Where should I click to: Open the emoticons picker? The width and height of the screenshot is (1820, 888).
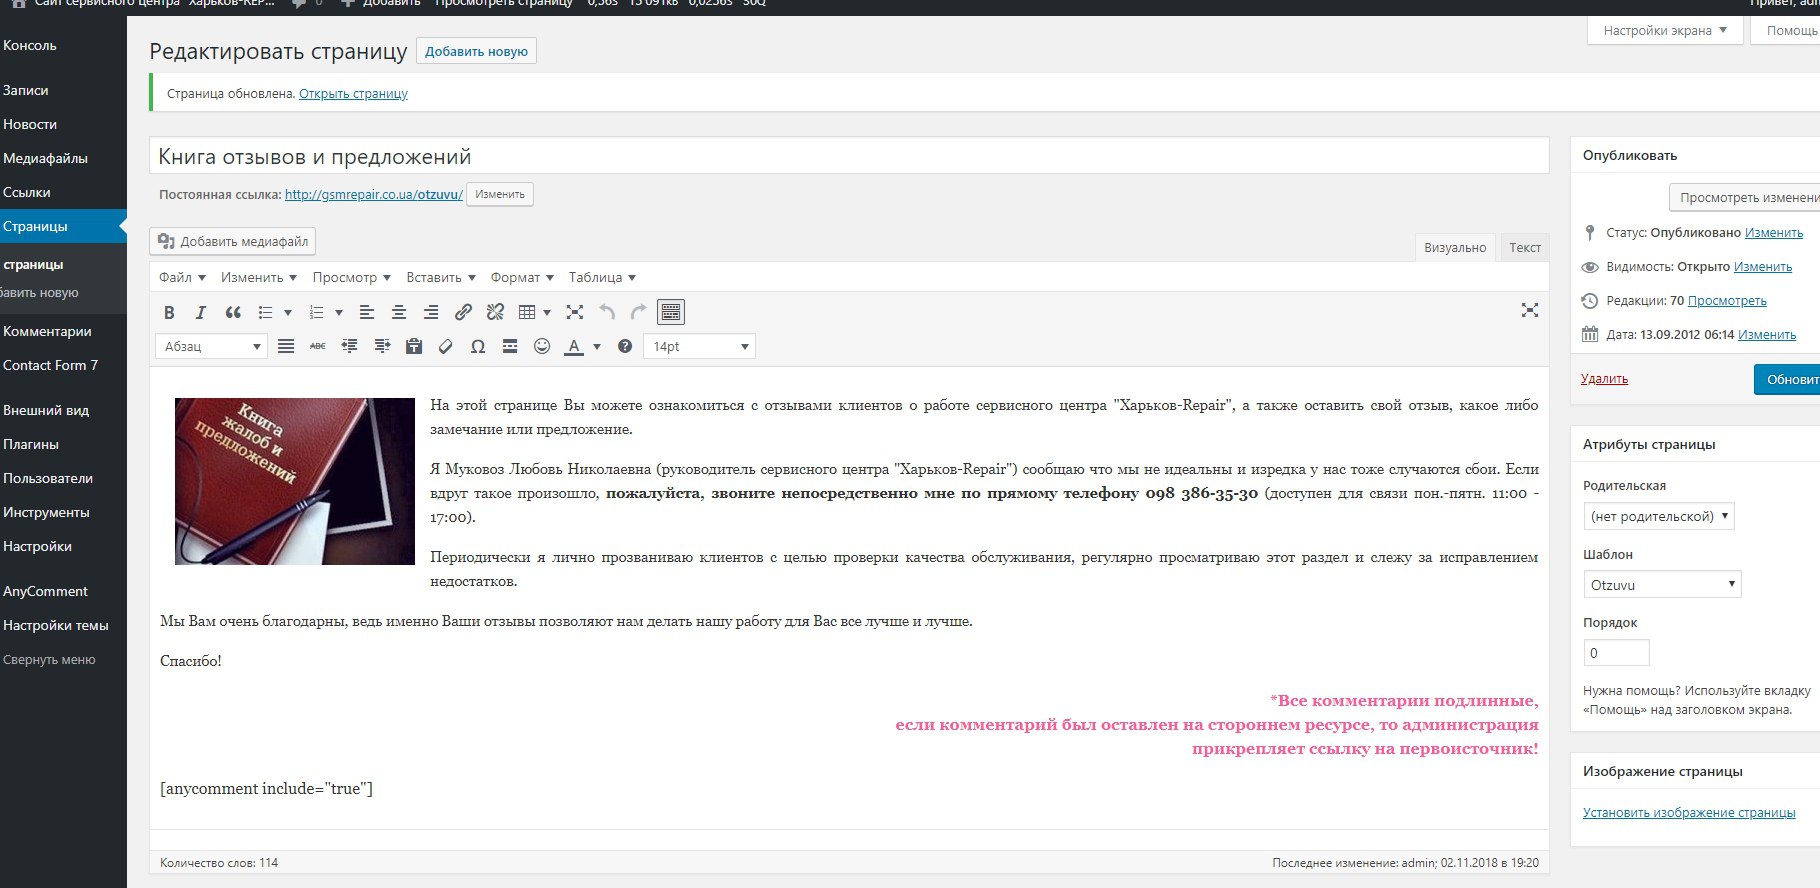point(542,347)
